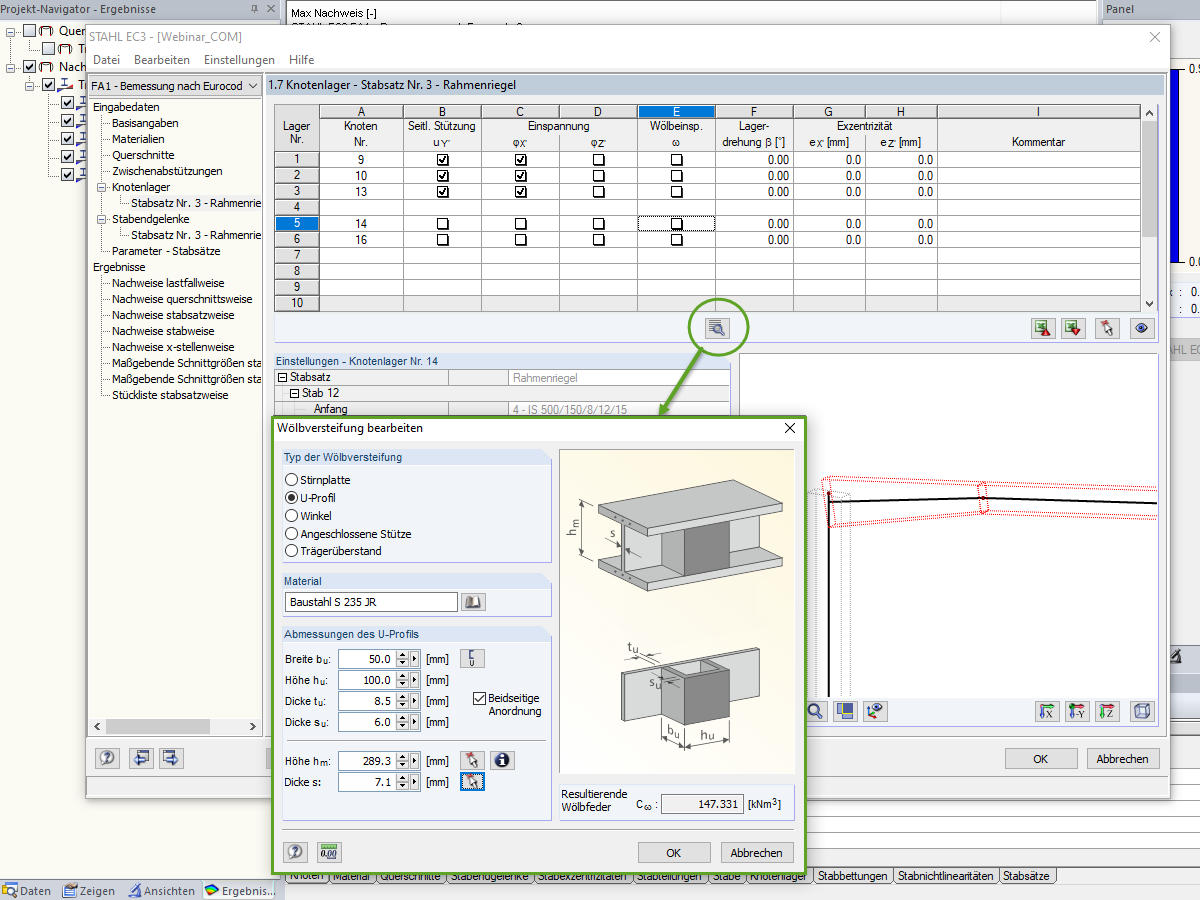The image size is (1200, 900).
Task: Collapse Stab 12 row in settings grid
Action: [x=295, y=394]
